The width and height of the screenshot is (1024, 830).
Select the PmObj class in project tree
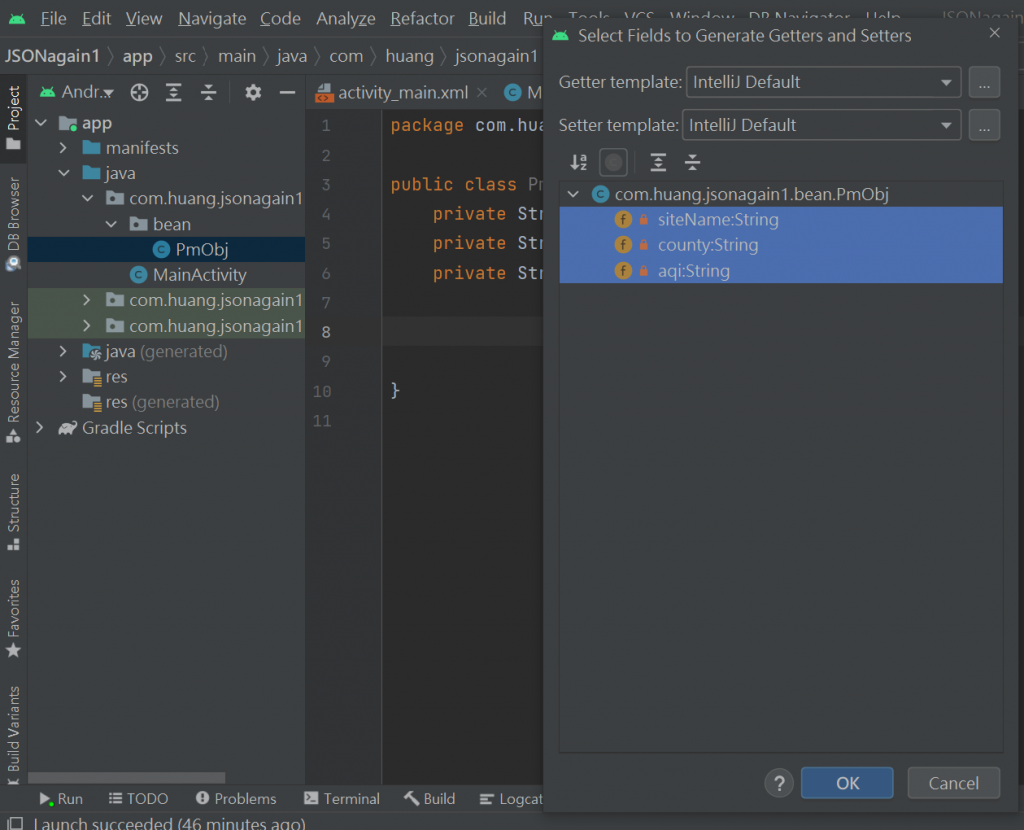tap(201, 249)
